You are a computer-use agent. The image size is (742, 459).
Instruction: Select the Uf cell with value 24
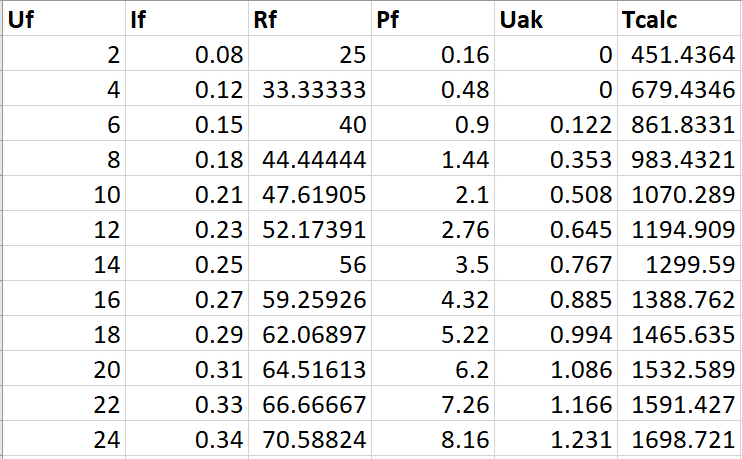62,439
